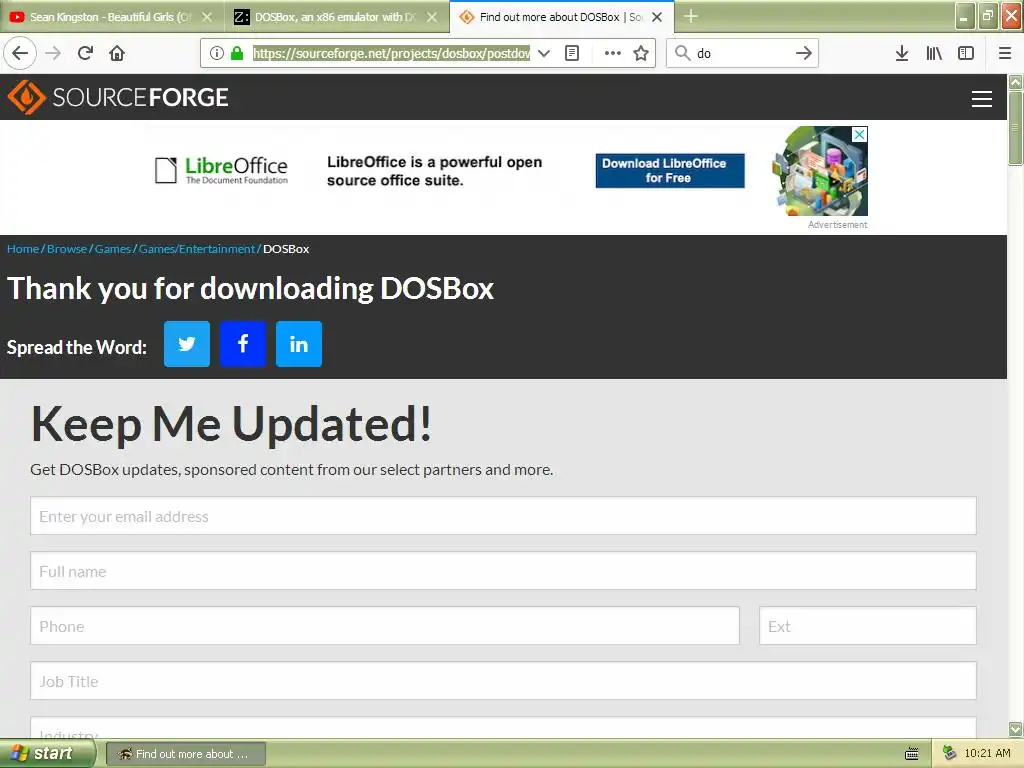Screen dimensions: 1024x768
Task: Click the browser address bar URL
Action: [x=391, y=53]
